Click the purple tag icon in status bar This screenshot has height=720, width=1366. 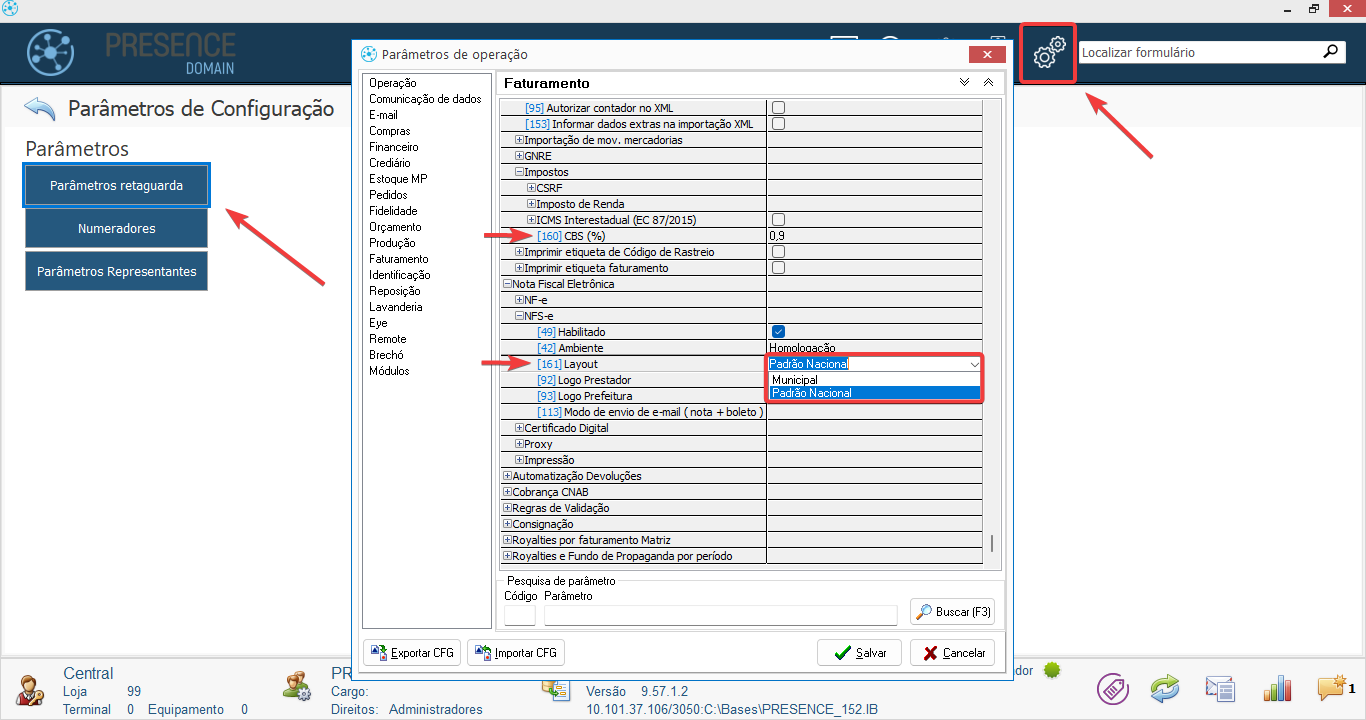[1112, 688]
